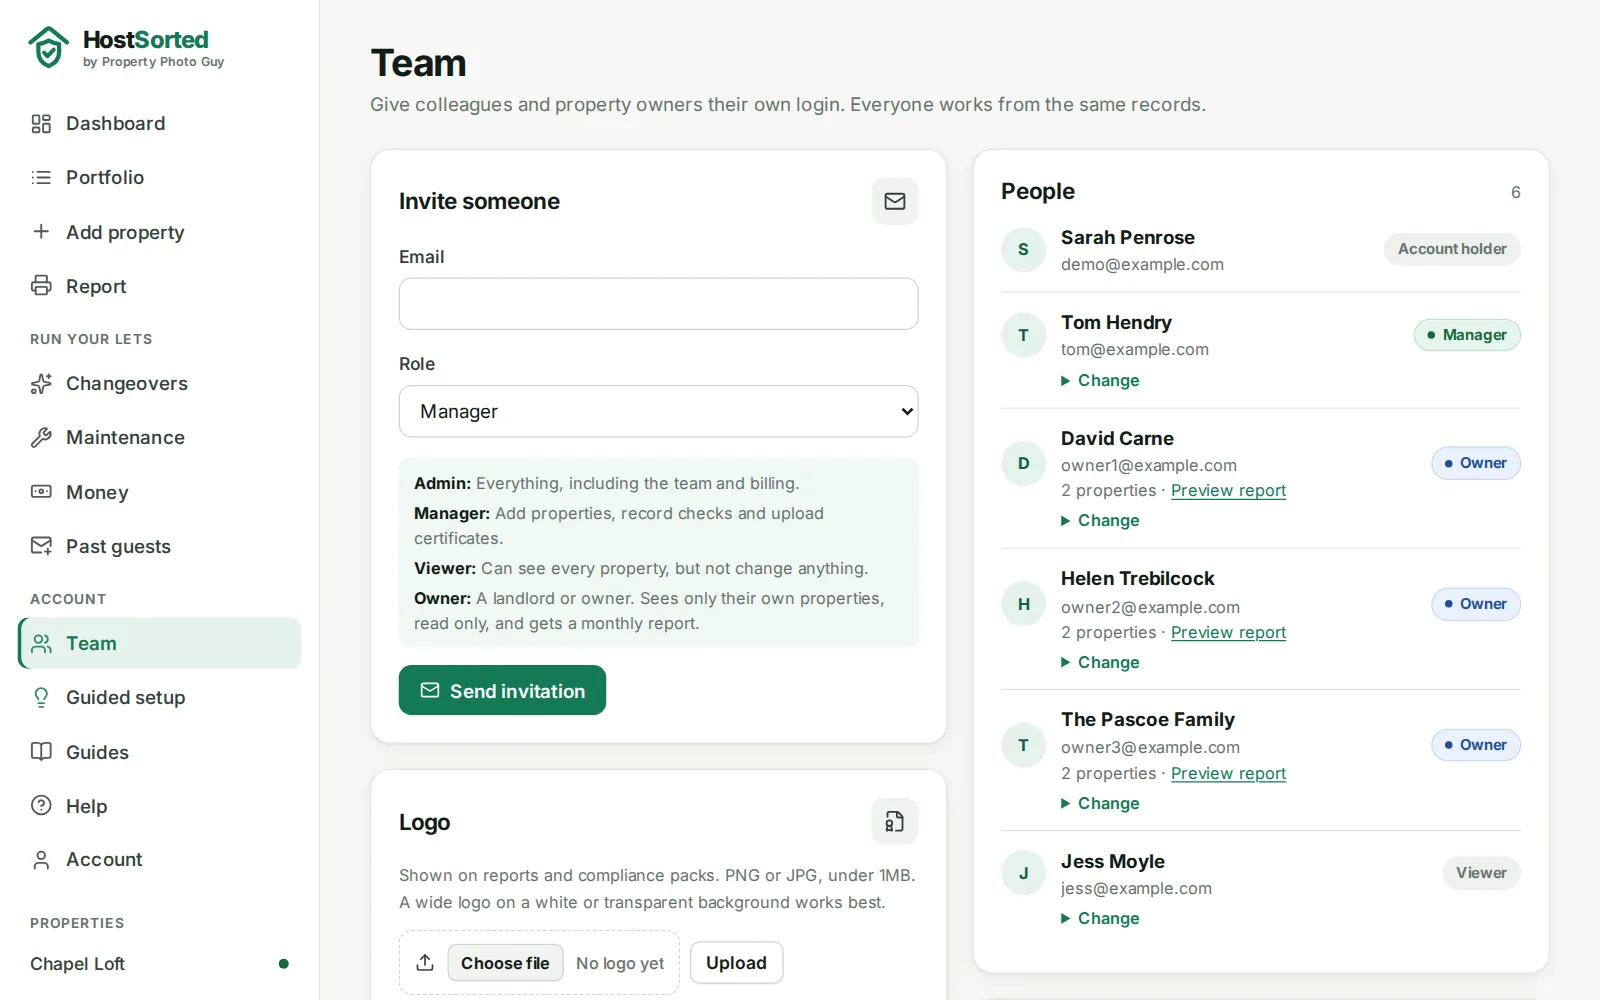The height and width of the screenshot is (1000, 1600).
Task: Click the upload arrow icon beside Choose file
Action: coord(425,963)
